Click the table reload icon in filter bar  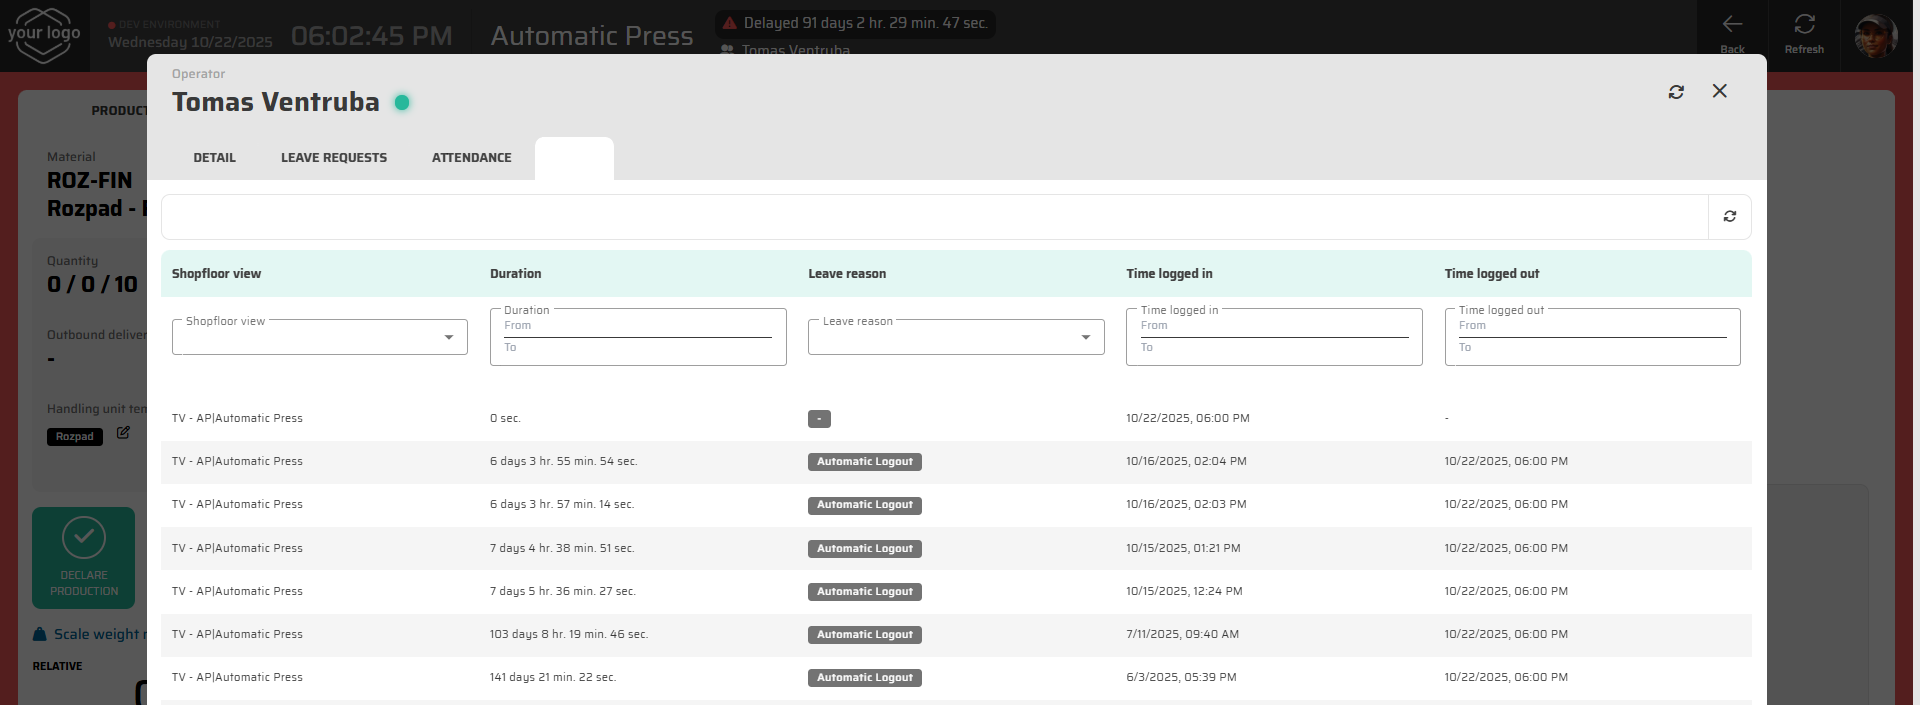click(1729, 217)
